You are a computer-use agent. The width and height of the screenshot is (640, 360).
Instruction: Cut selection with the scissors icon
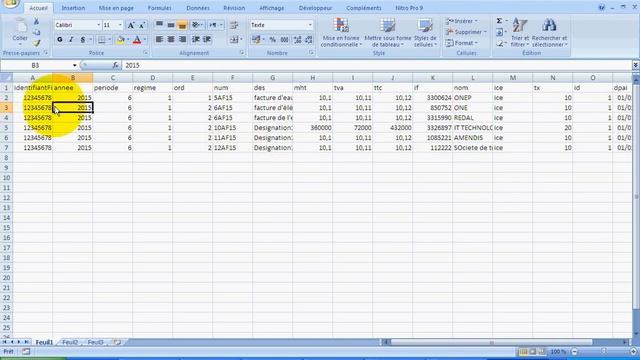[37, 21]
